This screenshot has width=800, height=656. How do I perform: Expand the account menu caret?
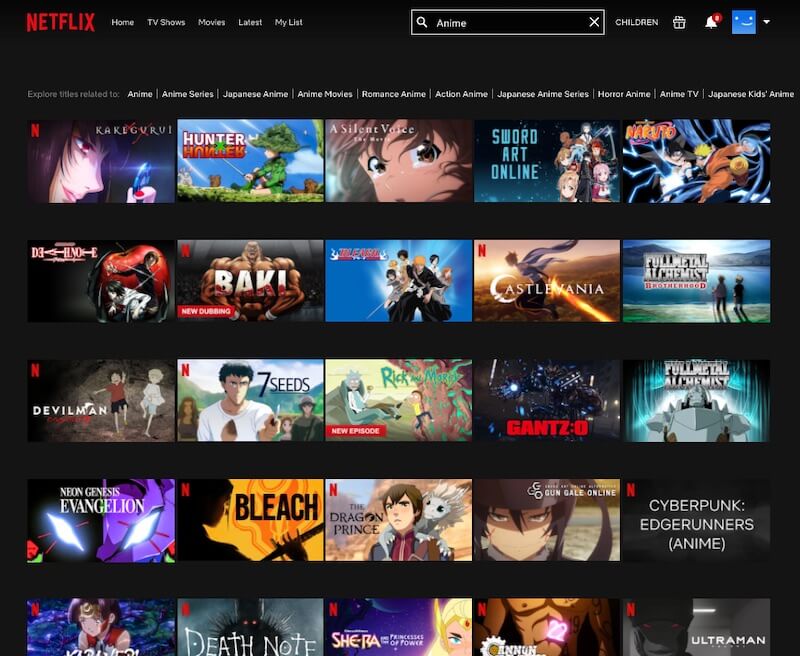[766, 22]
